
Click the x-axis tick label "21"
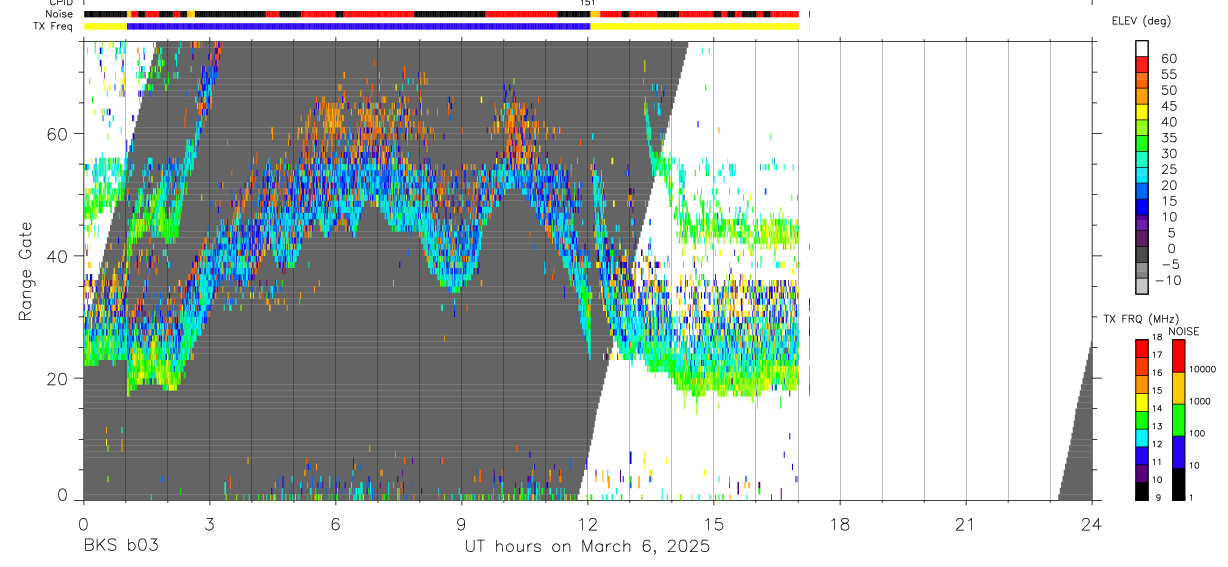point(966,524)
